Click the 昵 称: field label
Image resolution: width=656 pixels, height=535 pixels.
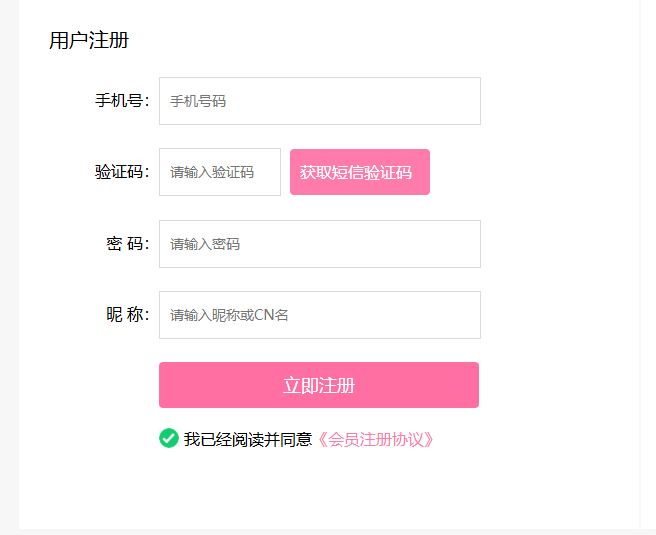(127, 315)
